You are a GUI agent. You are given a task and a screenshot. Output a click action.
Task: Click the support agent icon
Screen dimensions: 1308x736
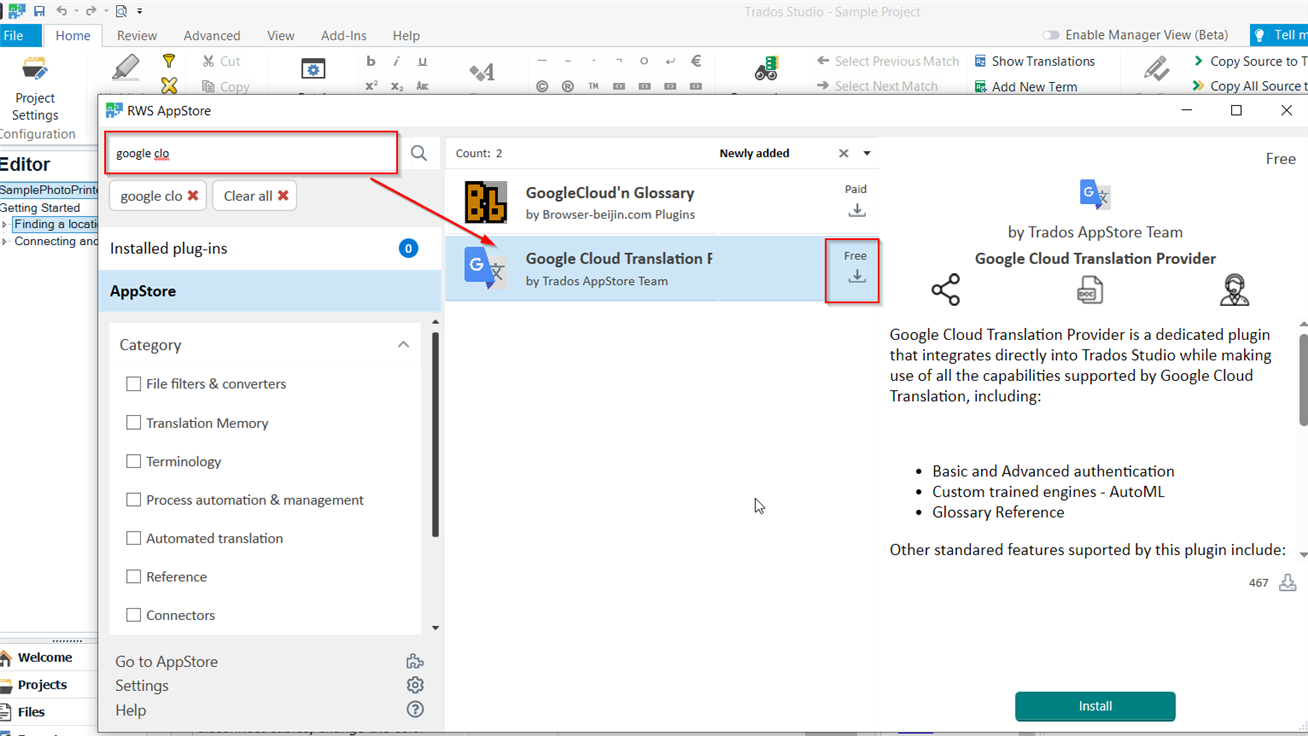click(x=1234, y=290)
